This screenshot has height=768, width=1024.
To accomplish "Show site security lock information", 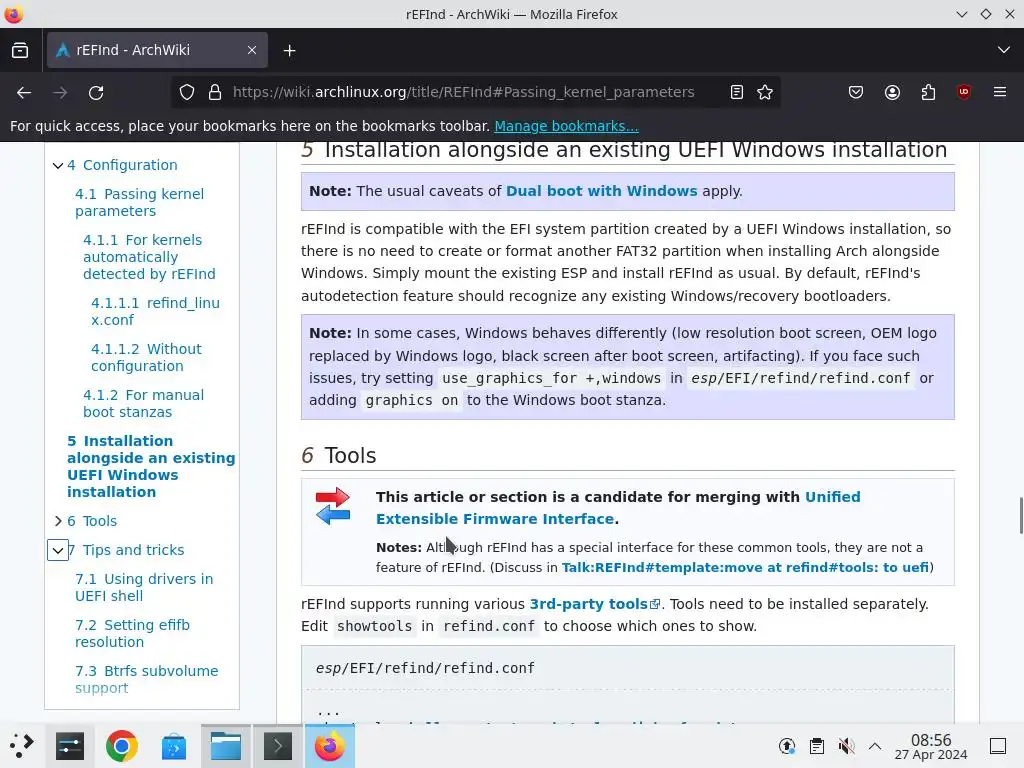I will pyautogui.click(x=215, y=93).
